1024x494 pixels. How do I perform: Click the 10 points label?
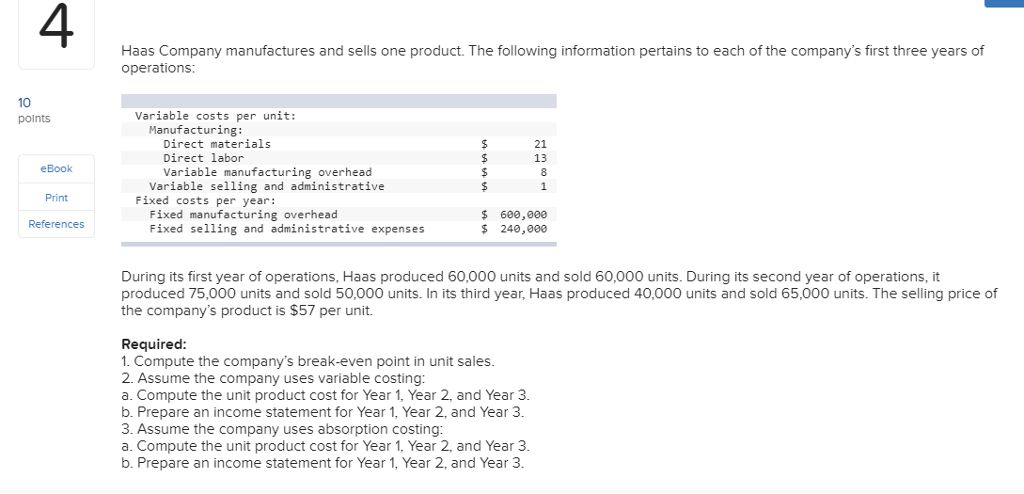pyautogui.click(x=34, y=110)
